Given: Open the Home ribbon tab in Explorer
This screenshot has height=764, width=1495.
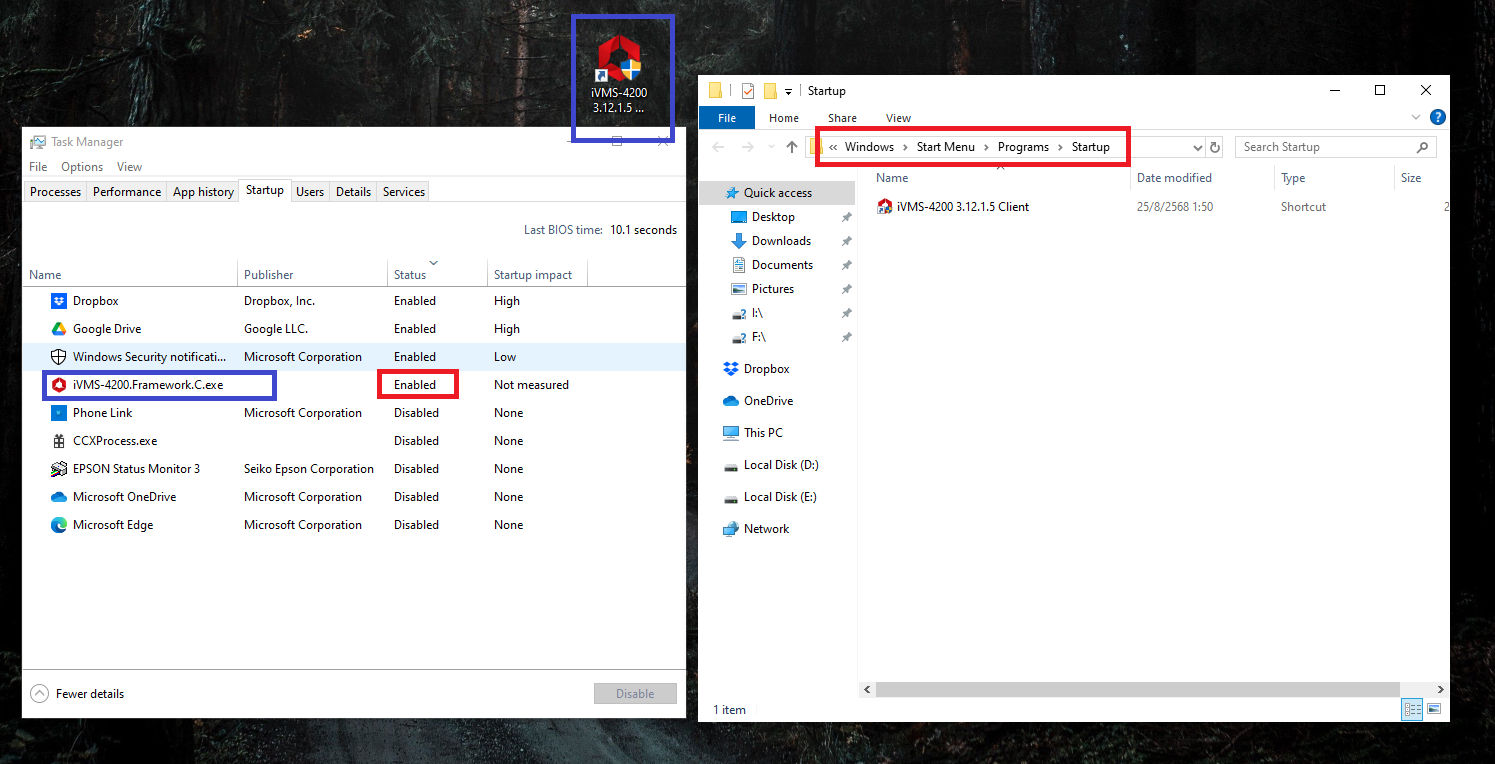Looking at the screenshot, I should click(784, 118).
